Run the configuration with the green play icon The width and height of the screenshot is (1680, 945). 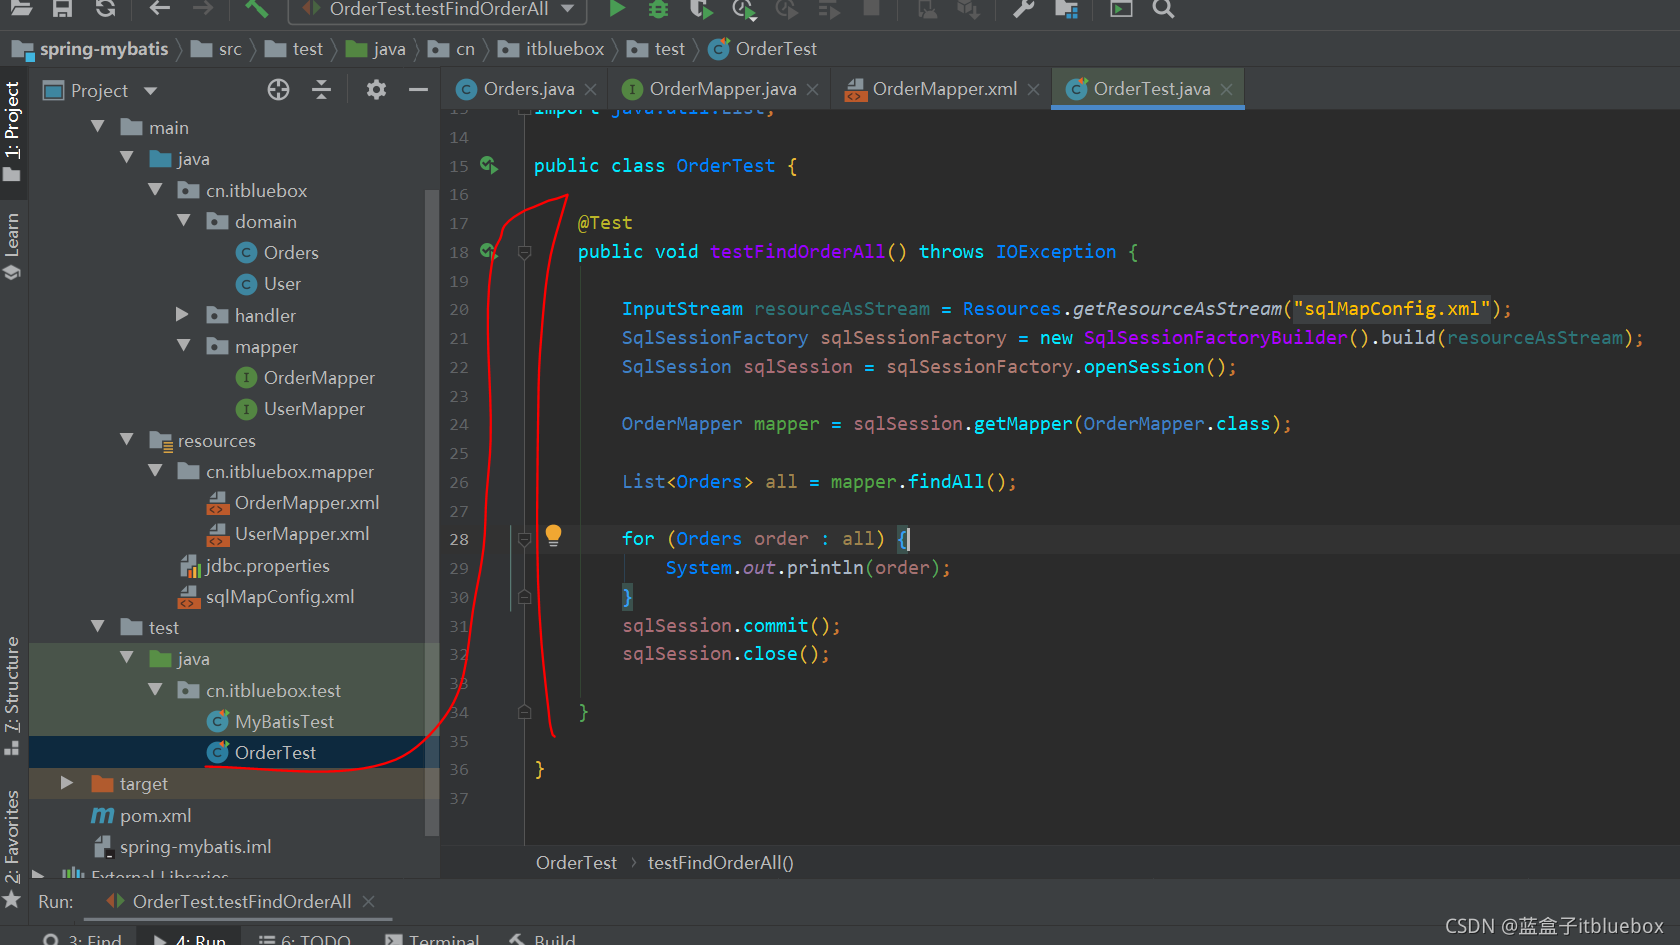click(x=617, y=9)
